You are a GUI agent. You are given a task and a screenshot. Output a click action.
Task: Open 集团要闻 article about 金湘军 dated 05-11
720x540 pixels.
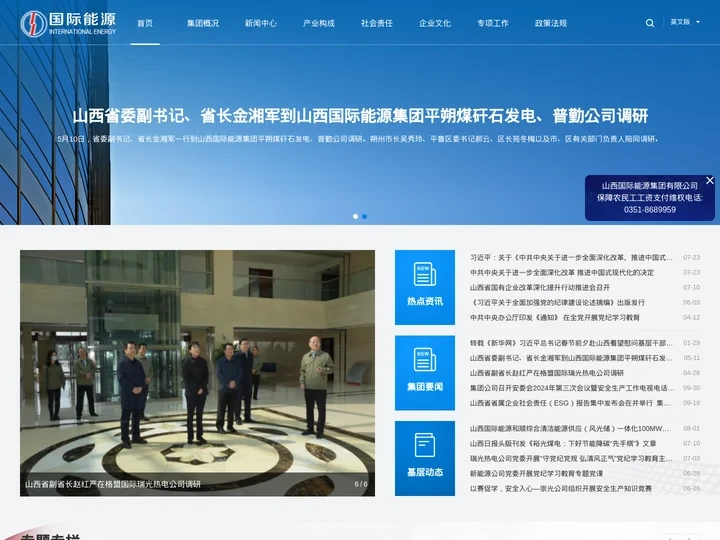571,358
